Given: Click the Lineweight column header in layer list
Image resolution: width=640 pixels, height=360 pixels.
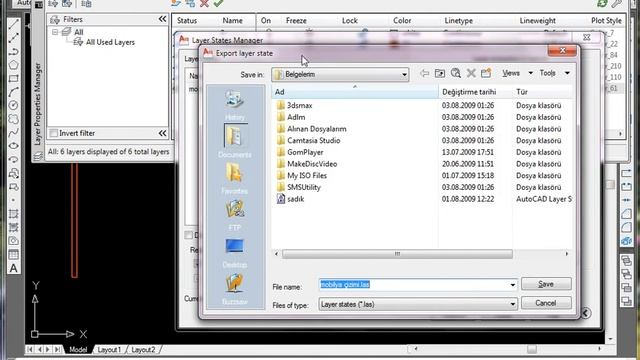Looking at the screenshot, I should (538, 20).
